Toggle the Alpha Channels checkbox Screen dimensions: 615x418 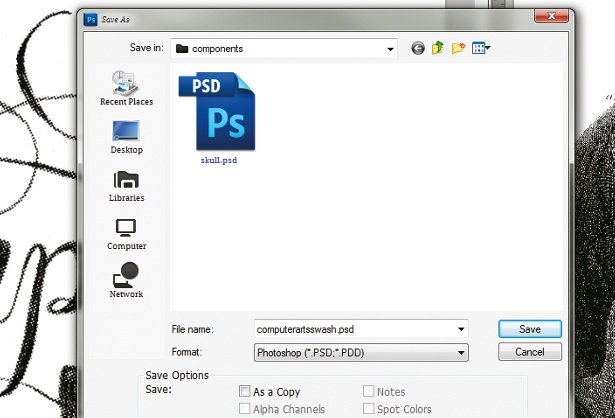click(x=244, y=409)
